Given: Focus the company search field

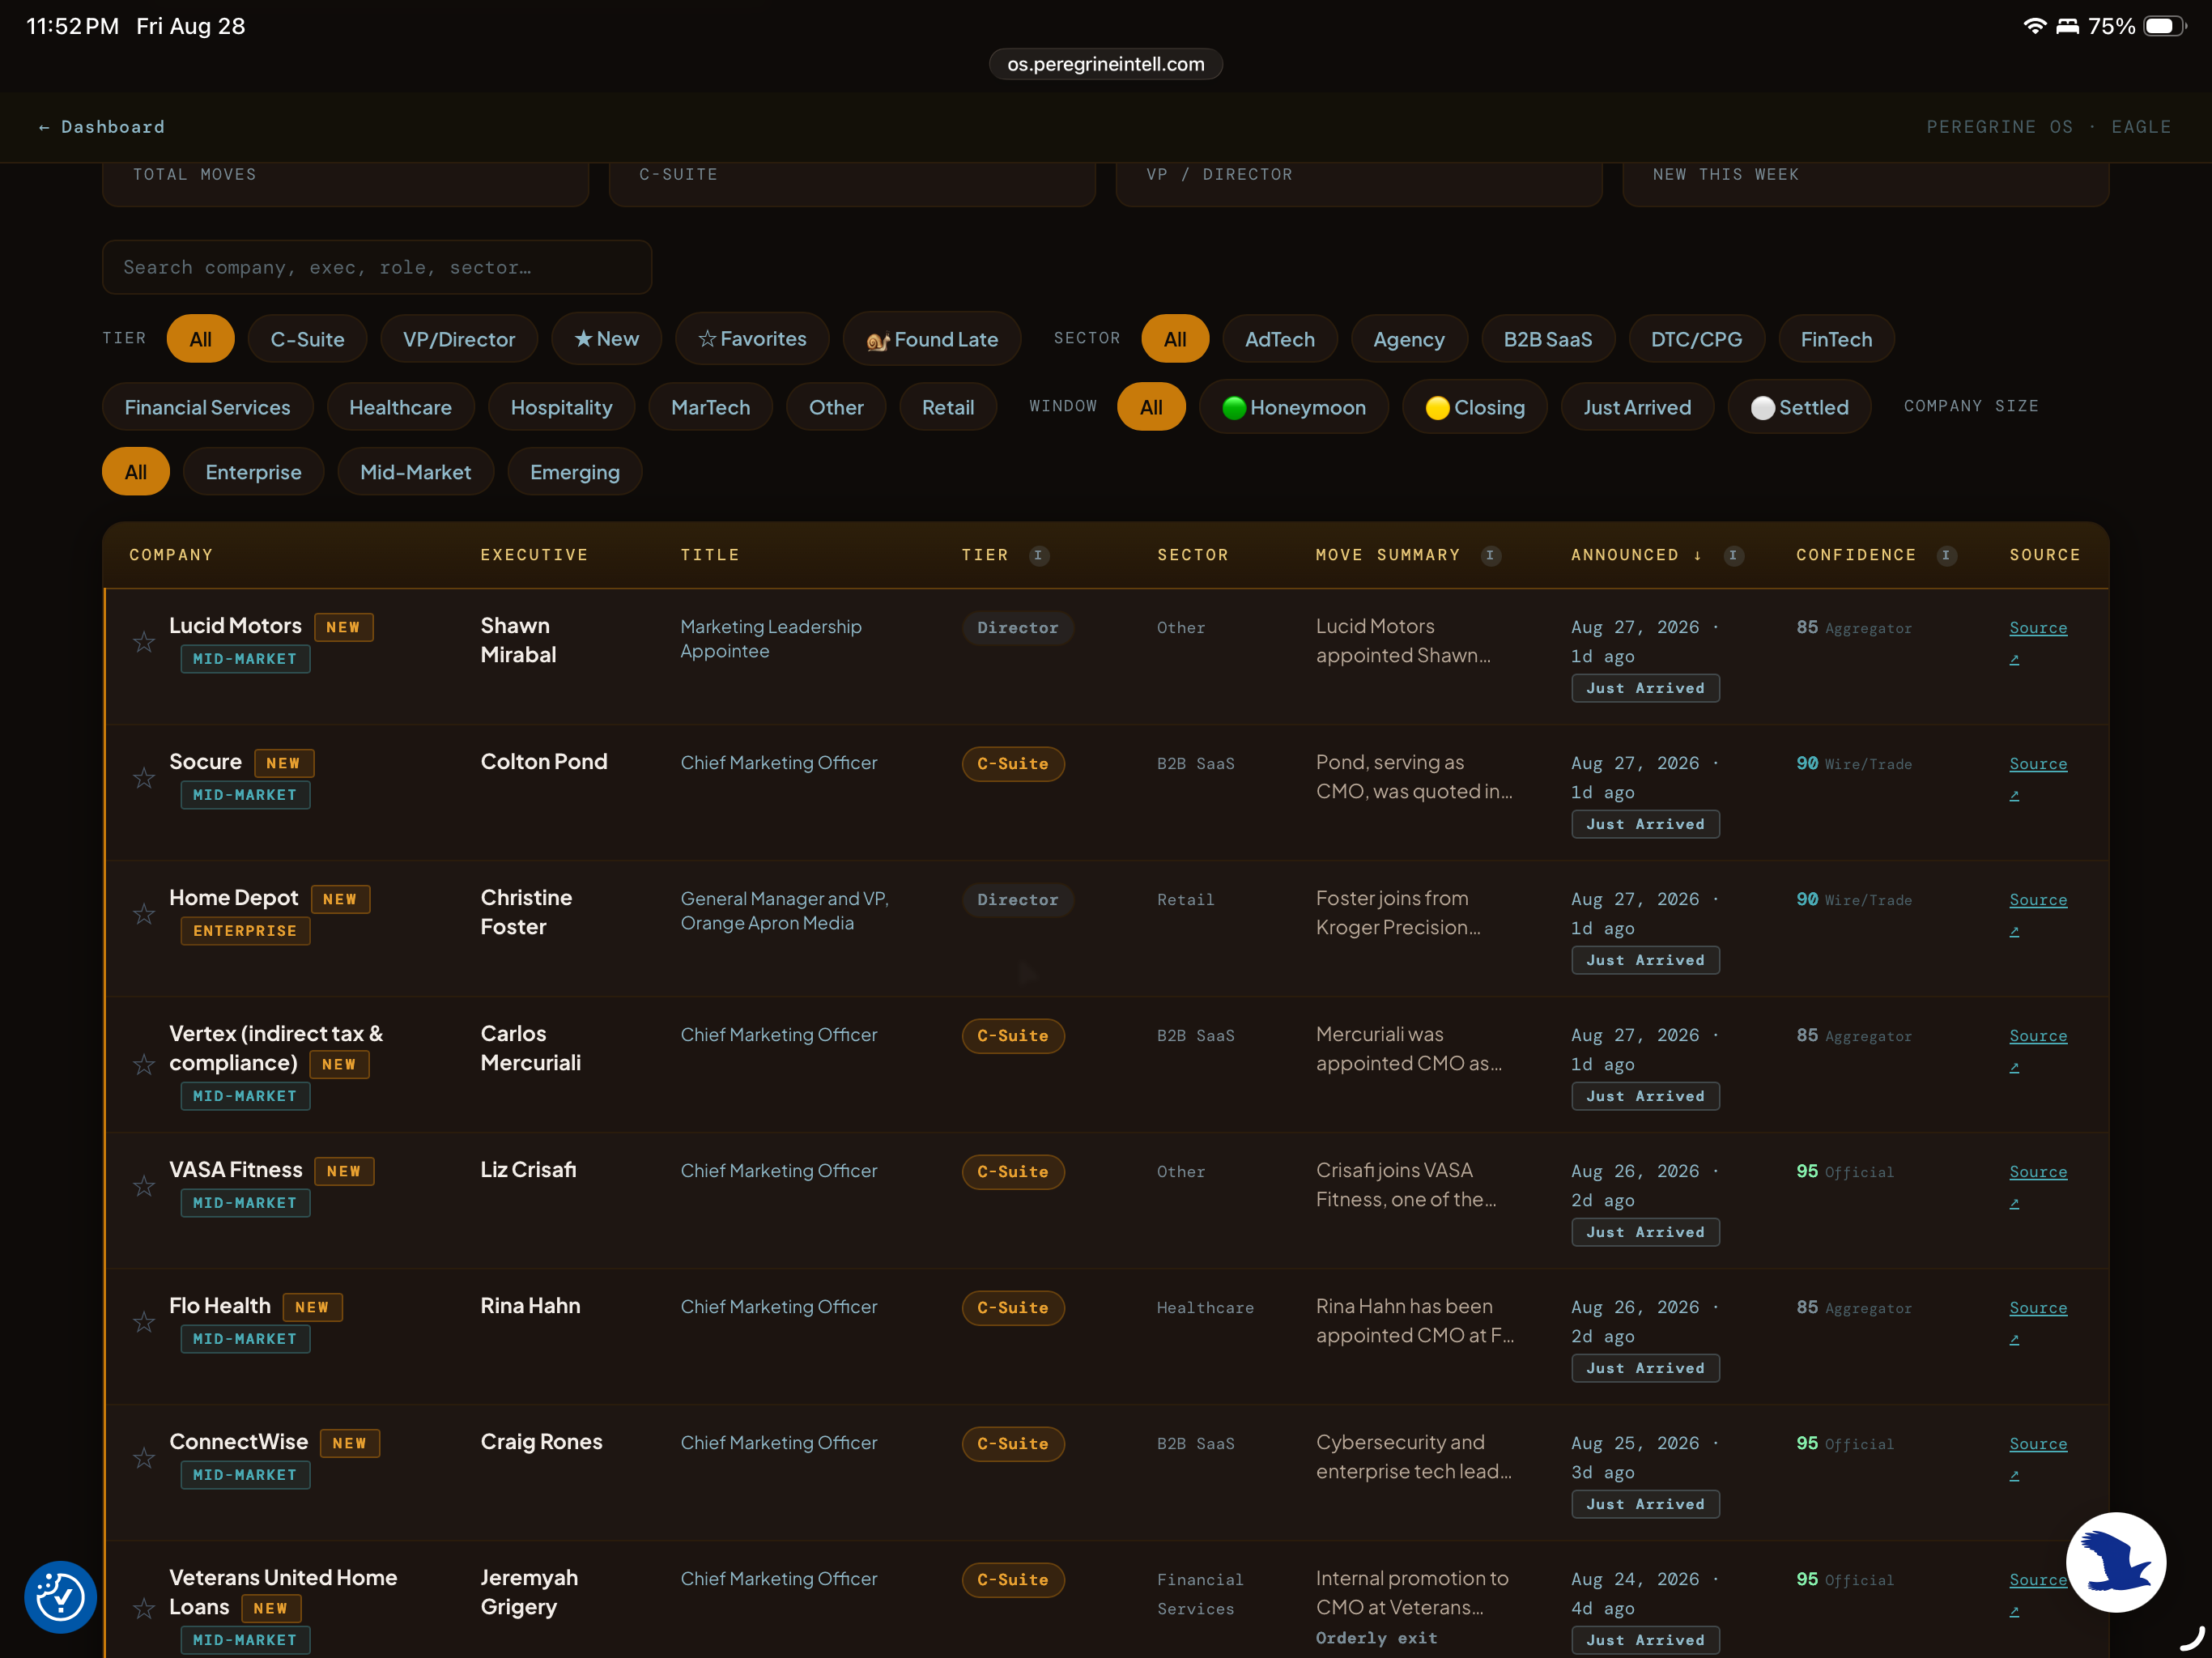Looking at the screenshot, I should (x=377, y=267).
